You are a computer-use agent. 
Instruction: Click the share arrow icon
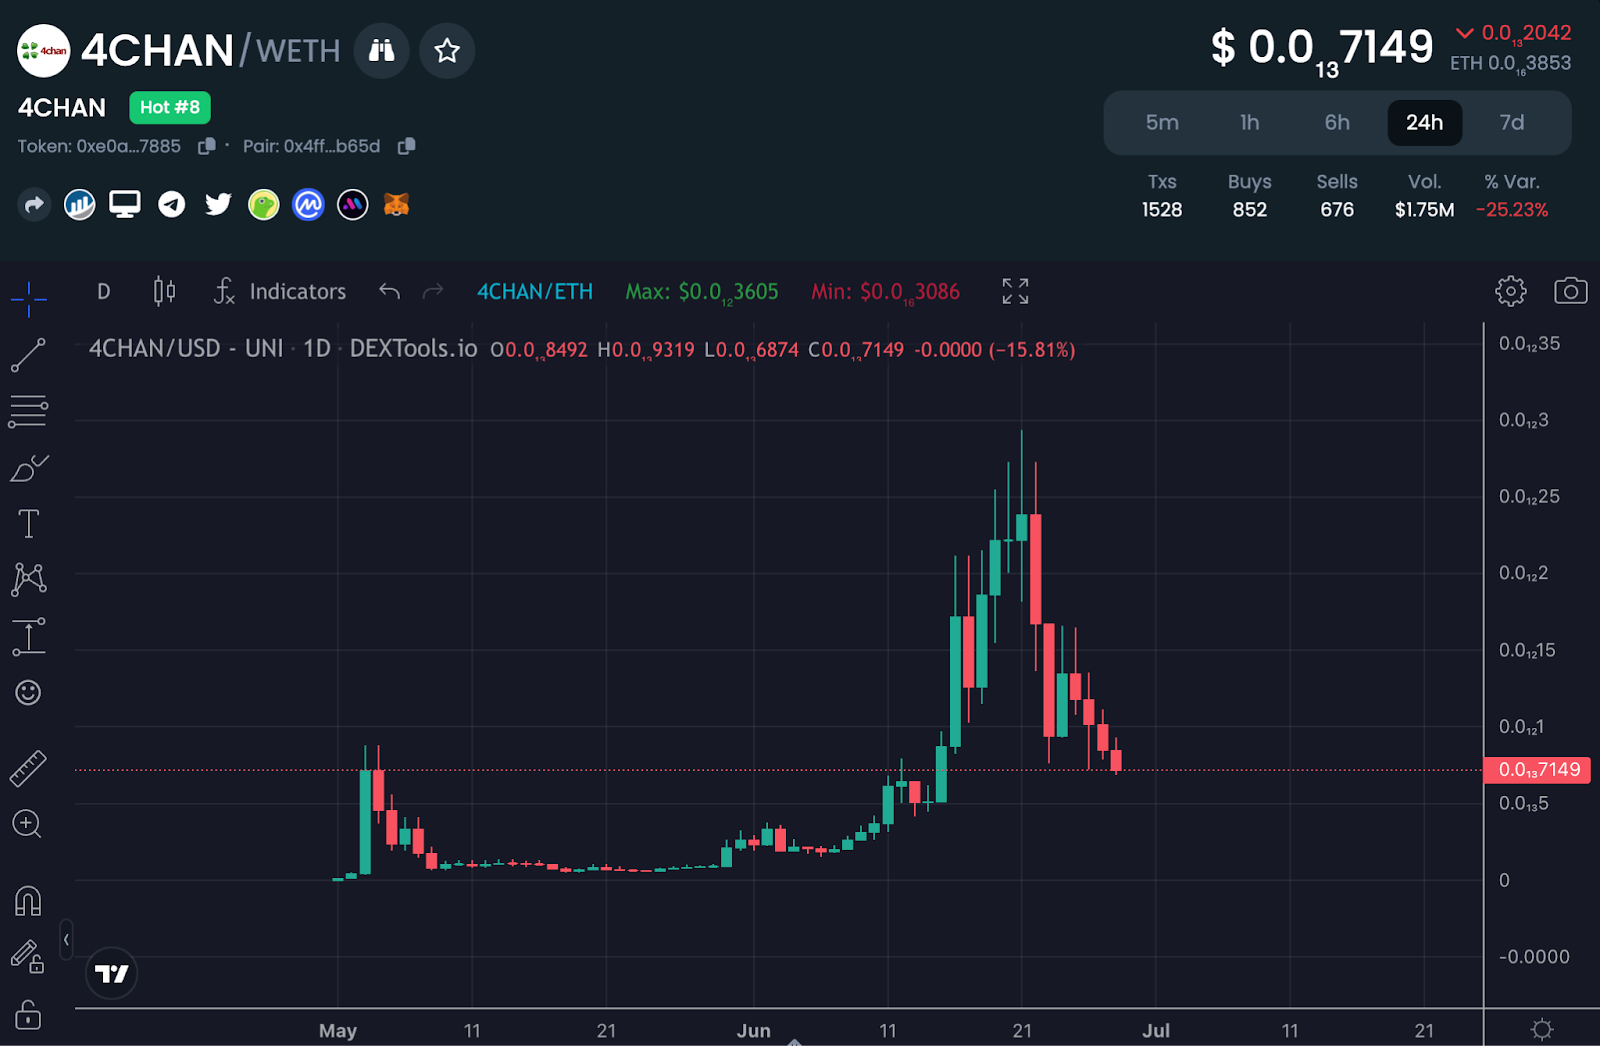[34, 205]
